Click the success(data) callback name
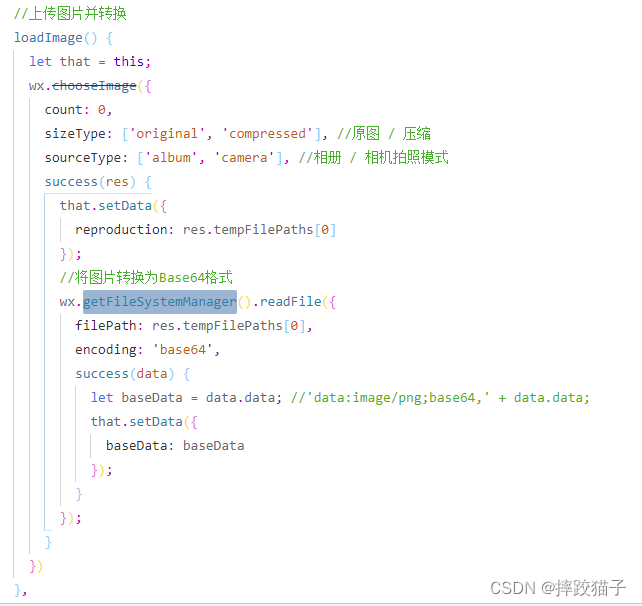This screenshot has width=642, height=606. coord(102,374)
